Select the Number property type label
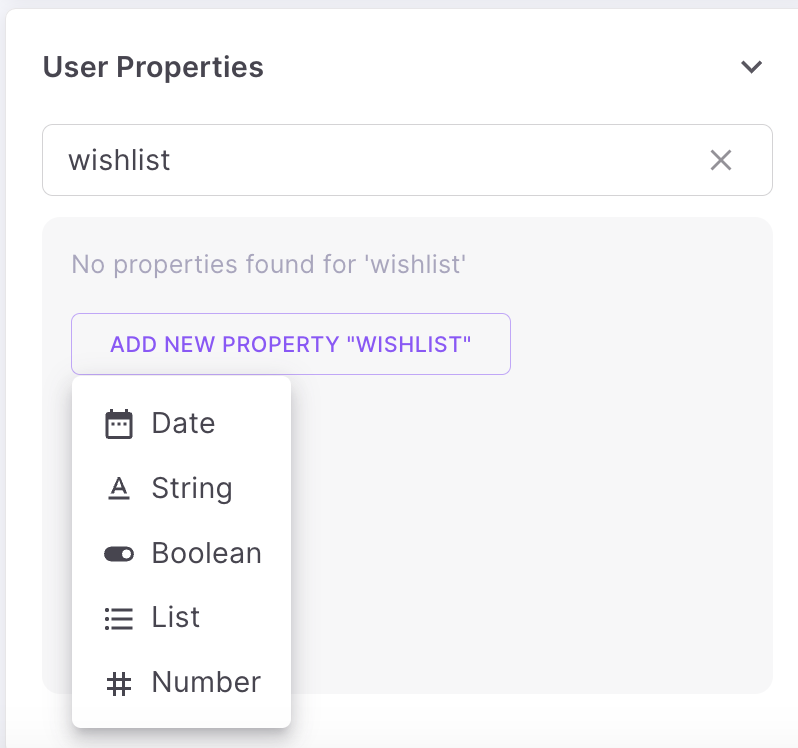The image size is (798, 748). [x=206, y=682]
